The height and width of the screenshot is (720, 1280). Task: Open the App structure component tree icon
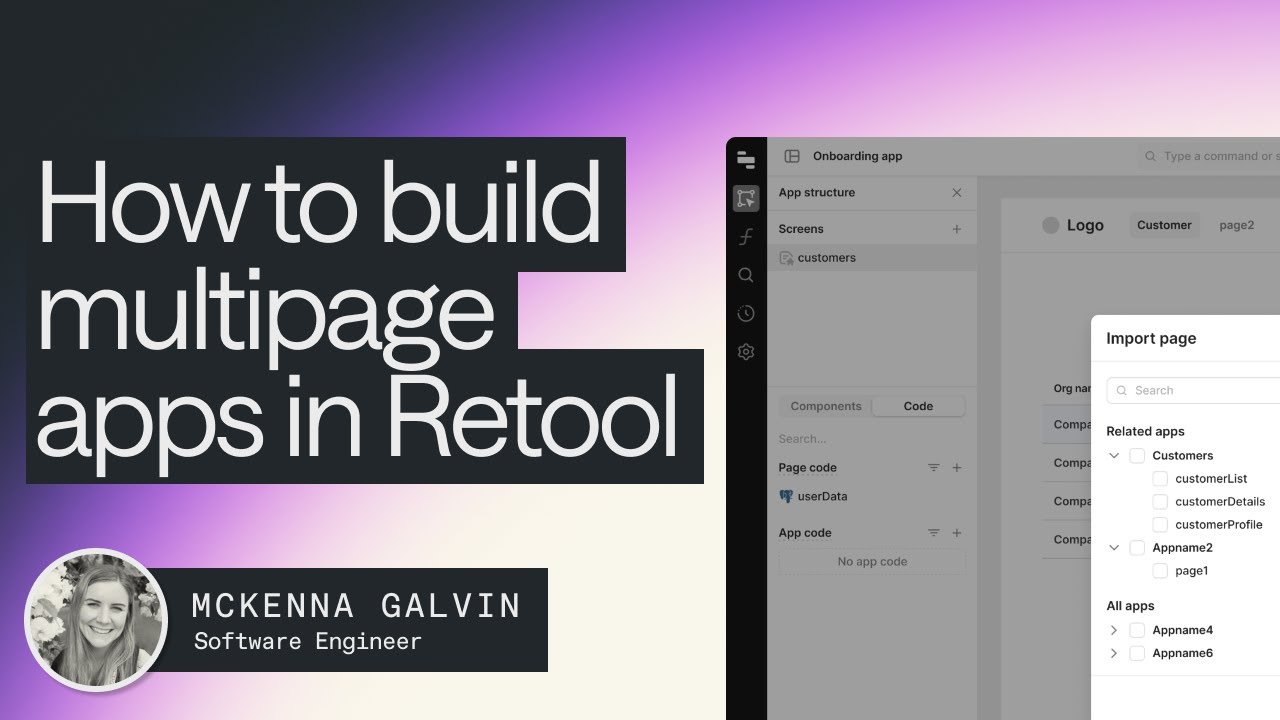tap(745, 198)
